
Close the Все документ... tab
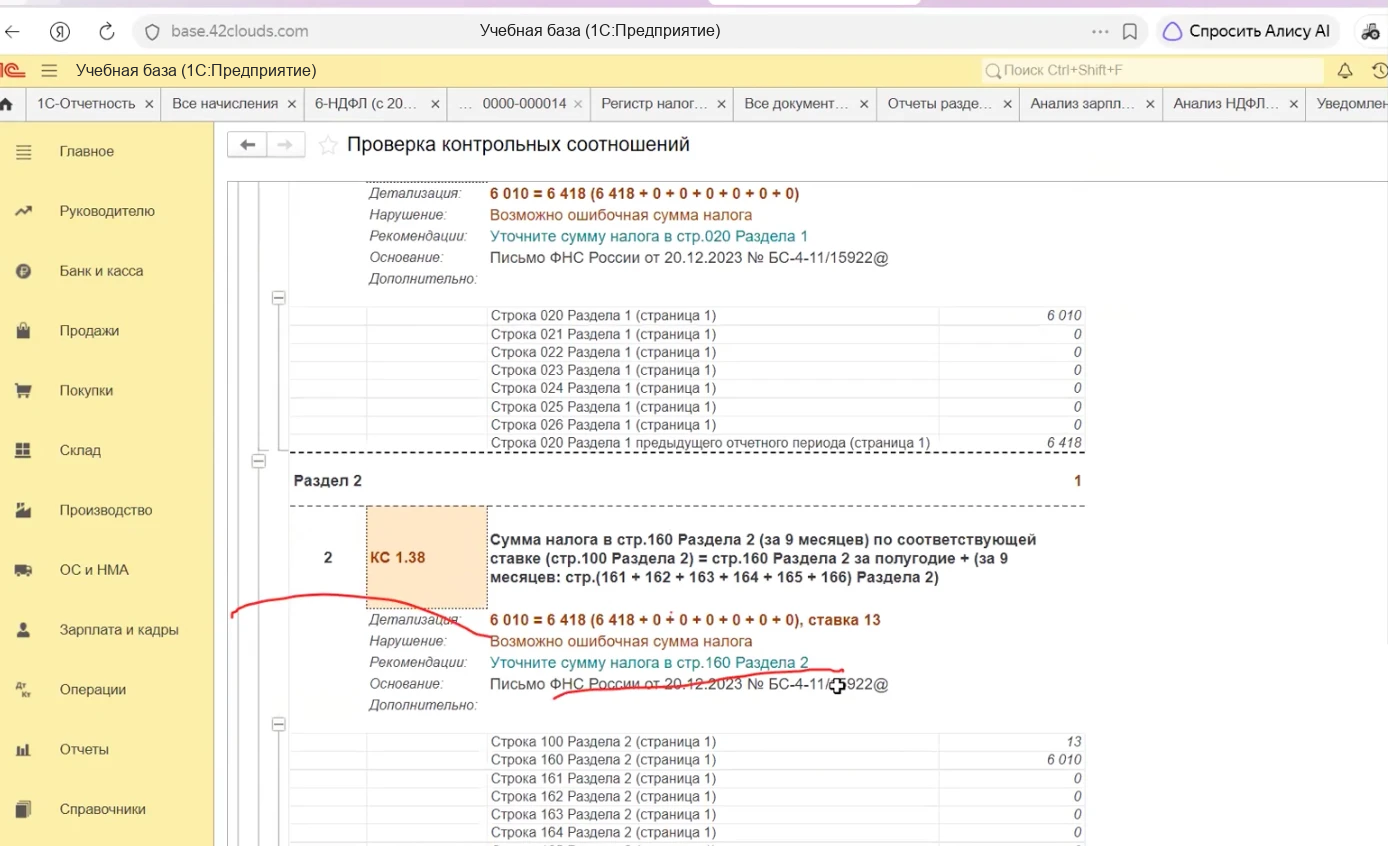click(x=864, y=103)
